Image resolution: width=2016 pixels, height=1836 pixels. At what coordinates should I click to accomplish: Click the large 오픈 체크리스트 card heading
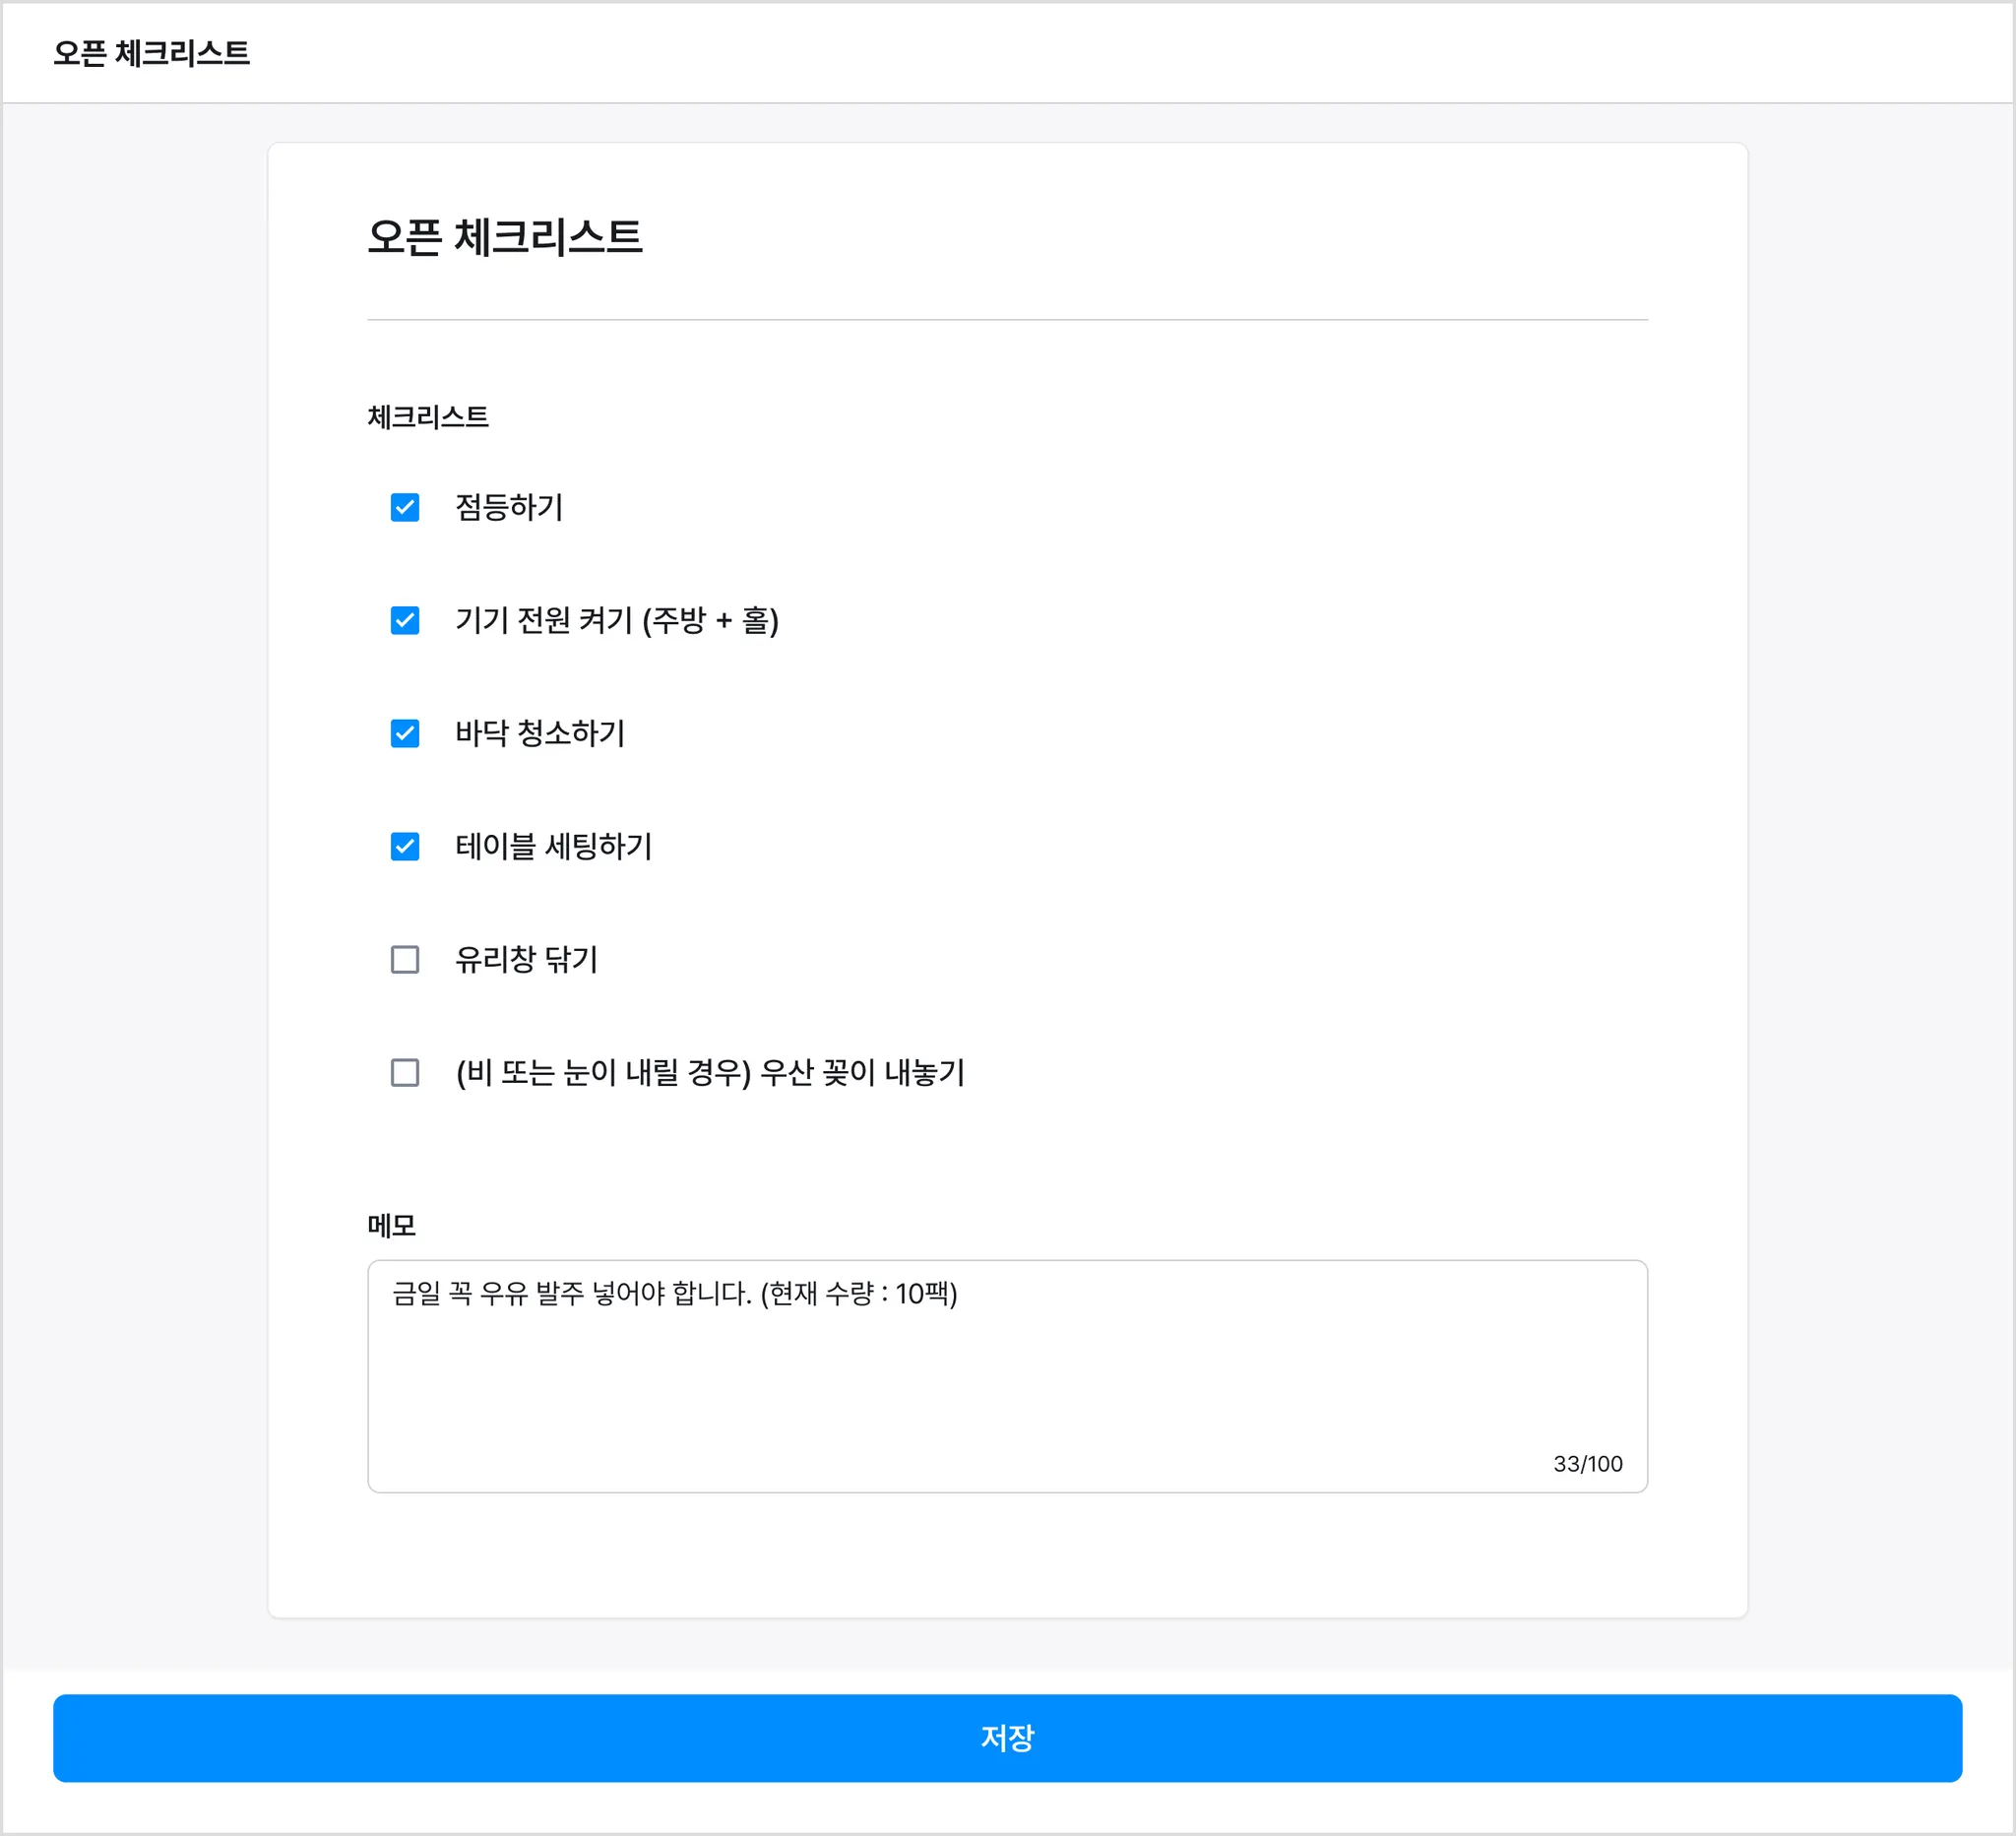click(x=504, y=237)
